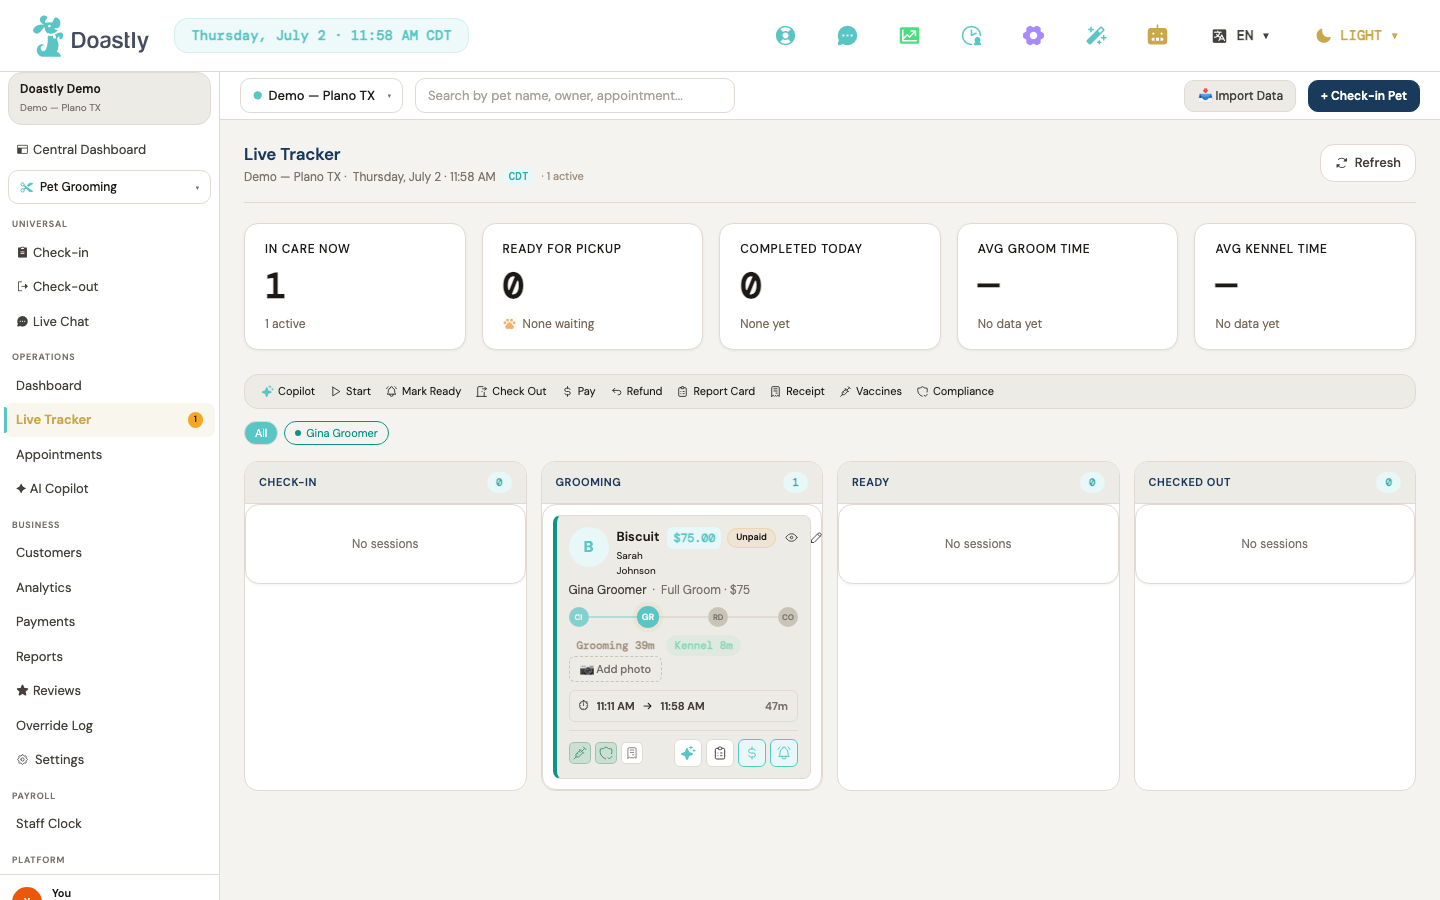
Task: Click the + Check-in Pet button
Action: click(1364, 96)
